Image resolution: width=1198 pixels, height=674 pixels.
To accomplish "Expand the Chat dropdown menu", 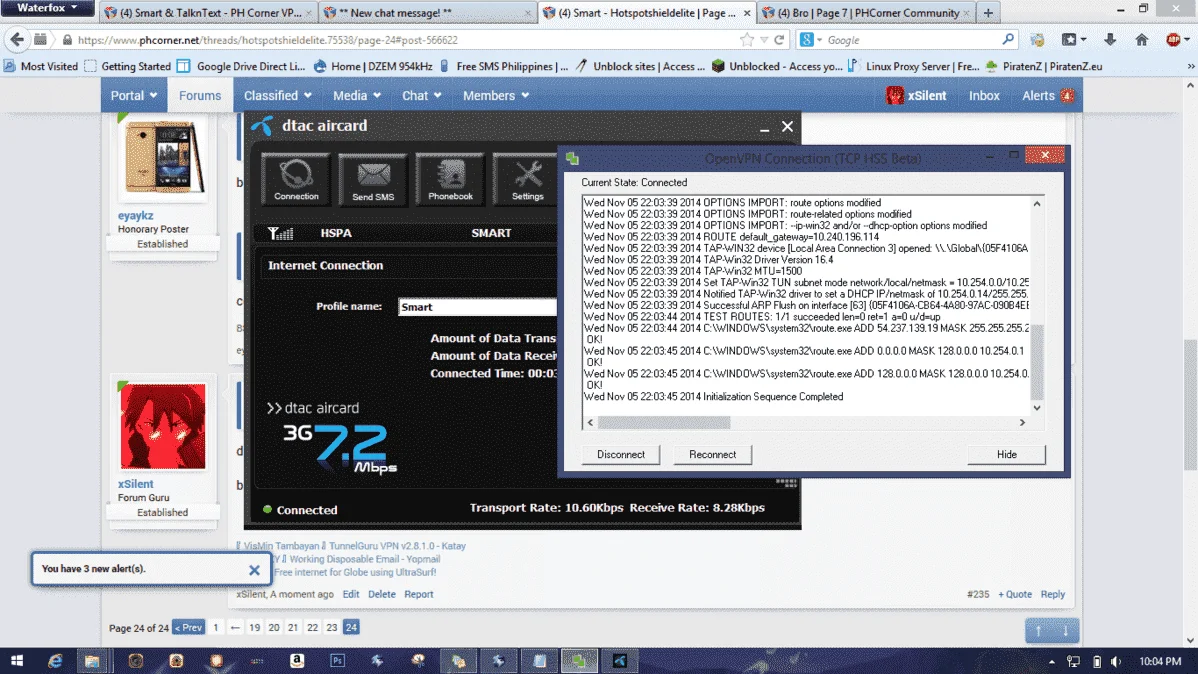I will (x=422, y=96).
